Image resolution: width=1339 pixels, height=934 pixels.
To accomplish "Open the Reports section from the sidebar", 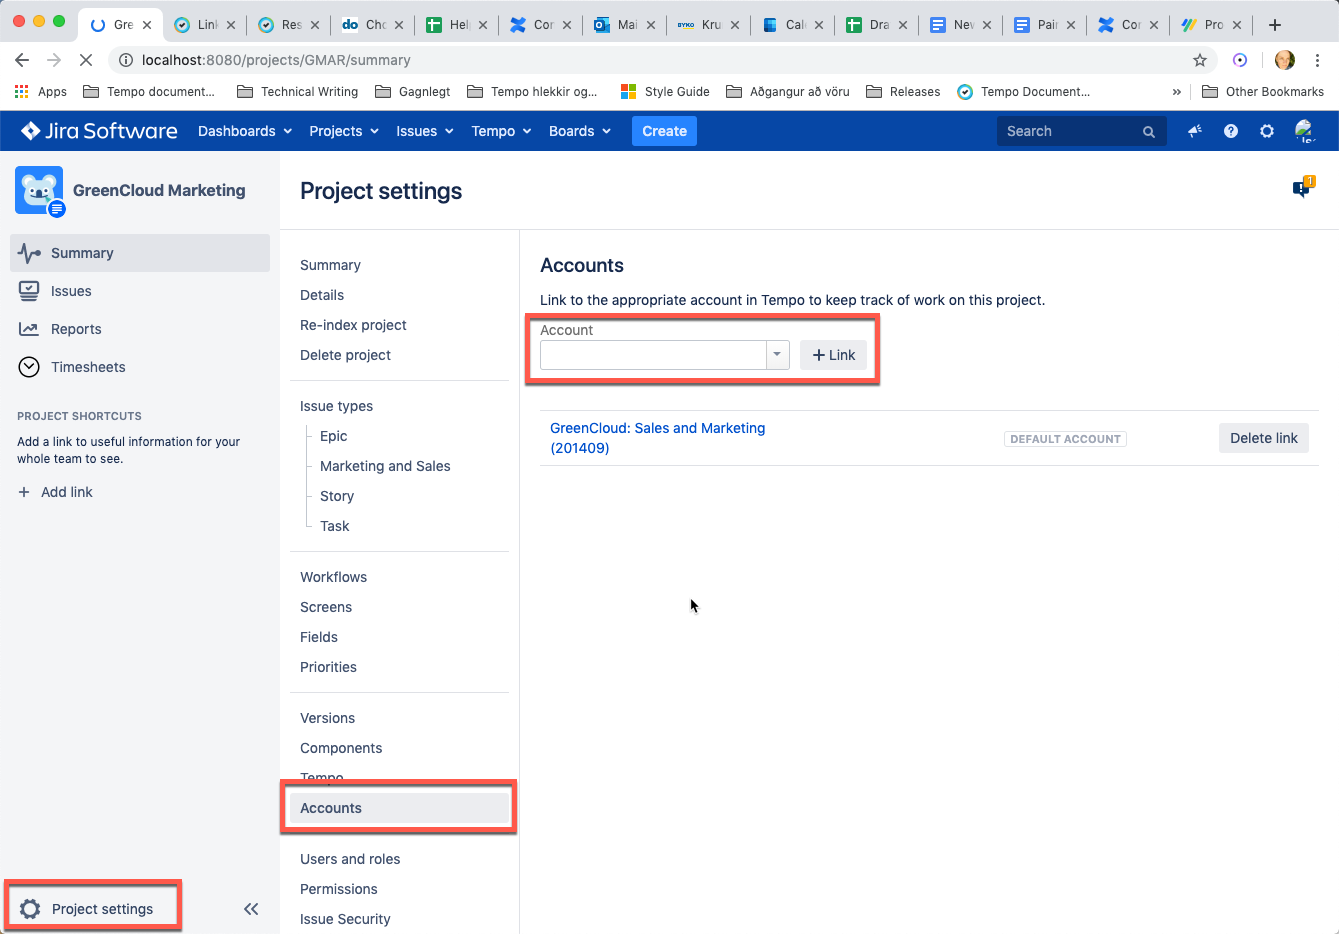I will tap(76, 329).
